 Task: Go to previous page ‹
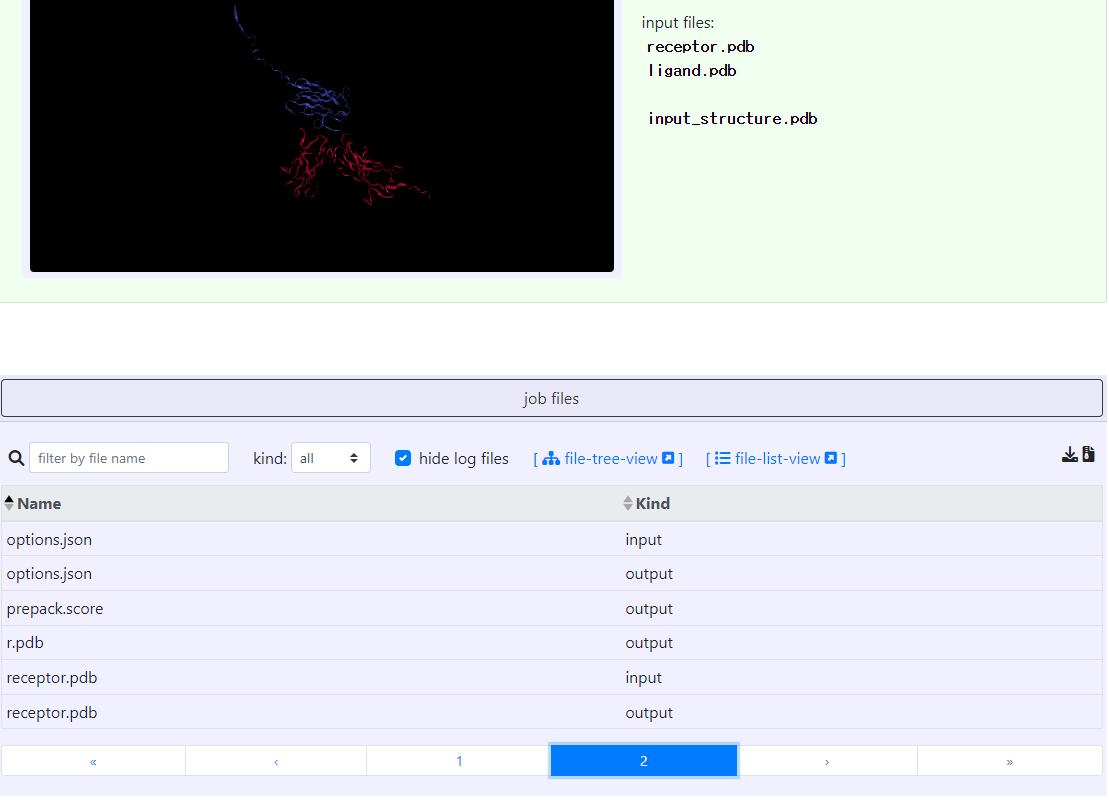click(x=276, y=761)
